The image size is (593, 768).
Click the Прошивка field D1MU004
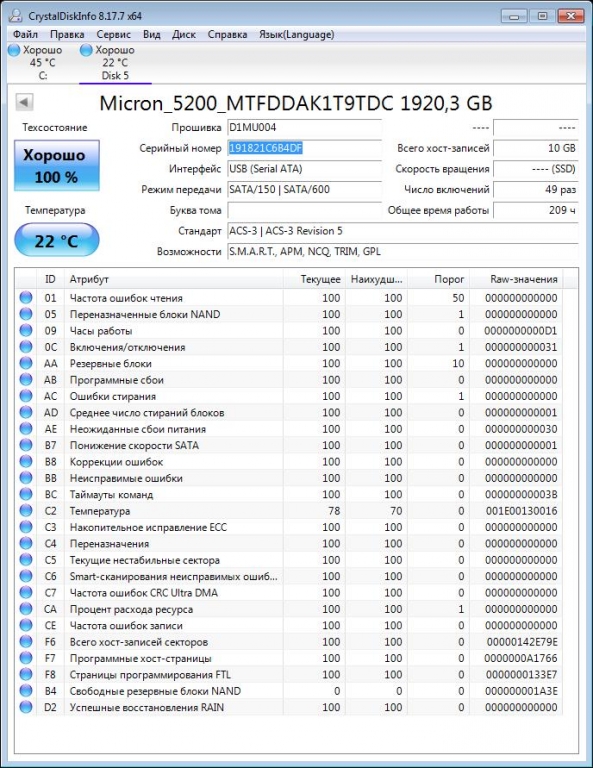click(x=304, y=128)
